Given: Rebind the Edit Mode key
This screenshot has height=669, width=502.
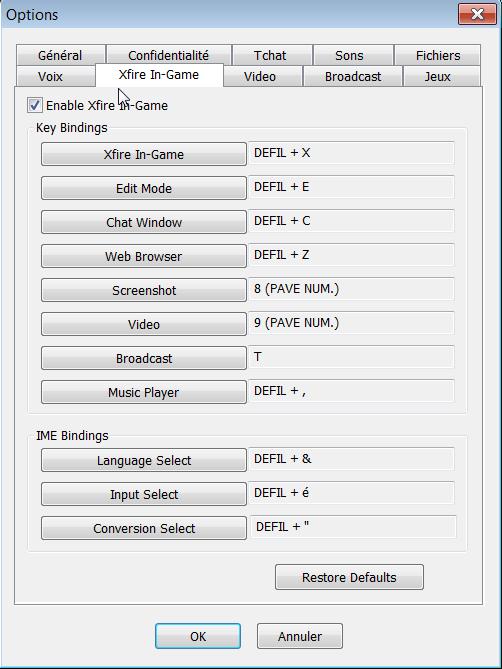Looking at the screenshot, I should (x=144, y=188).
